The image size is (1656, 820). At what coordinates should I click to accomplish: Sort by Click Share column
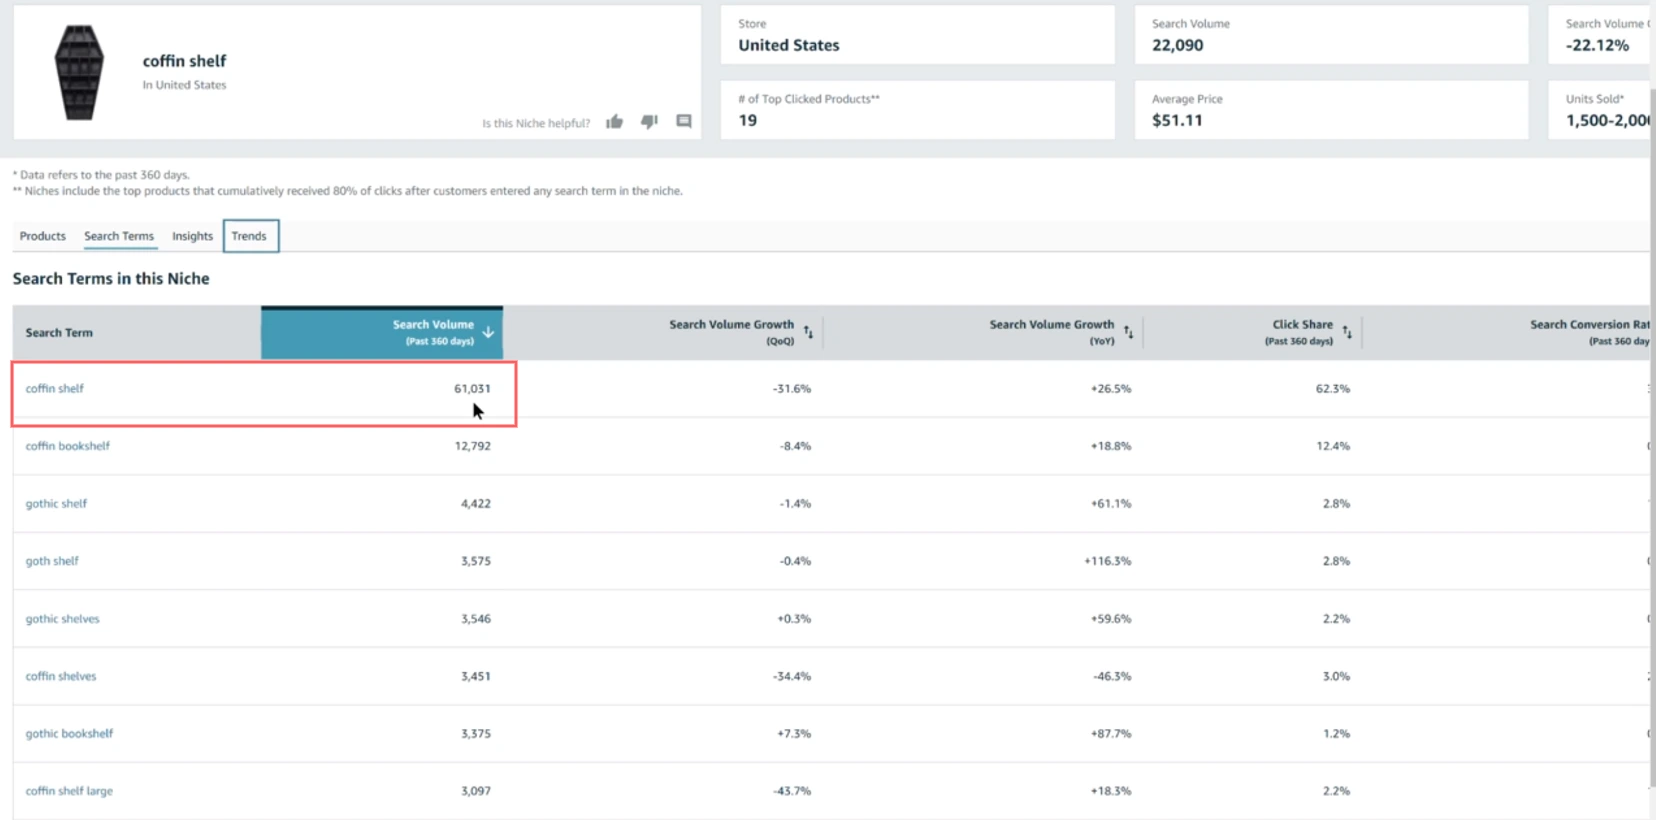click(x=1347, y=332)
